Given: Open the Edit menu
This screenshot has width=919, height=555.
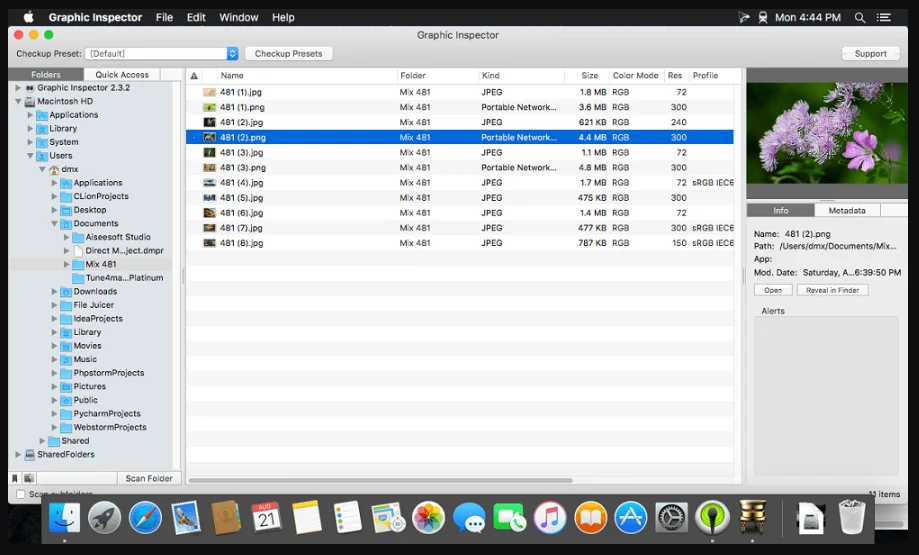Looking at the screenshot, I should pos(196,18).
